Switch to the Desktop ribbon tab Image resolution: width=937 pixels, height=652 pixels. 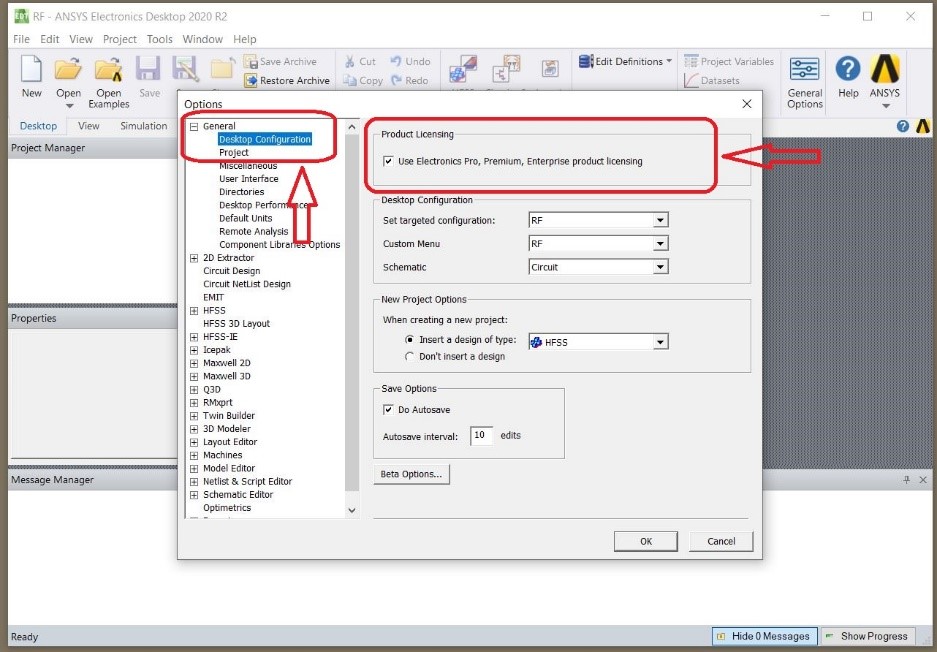pos(38,126)
